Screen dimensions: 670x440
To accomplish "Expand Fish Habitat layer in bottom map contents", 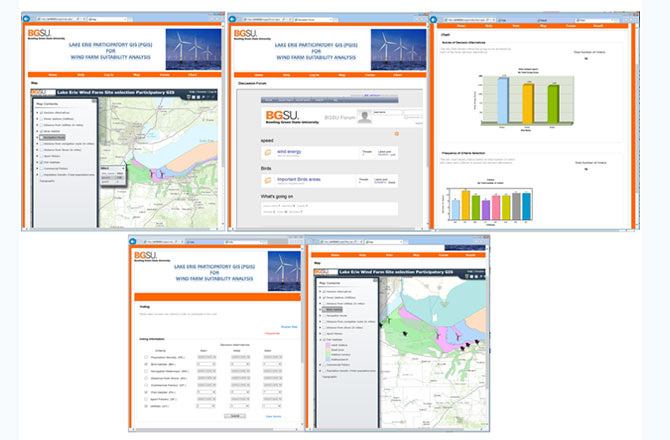I will (321, 340).
